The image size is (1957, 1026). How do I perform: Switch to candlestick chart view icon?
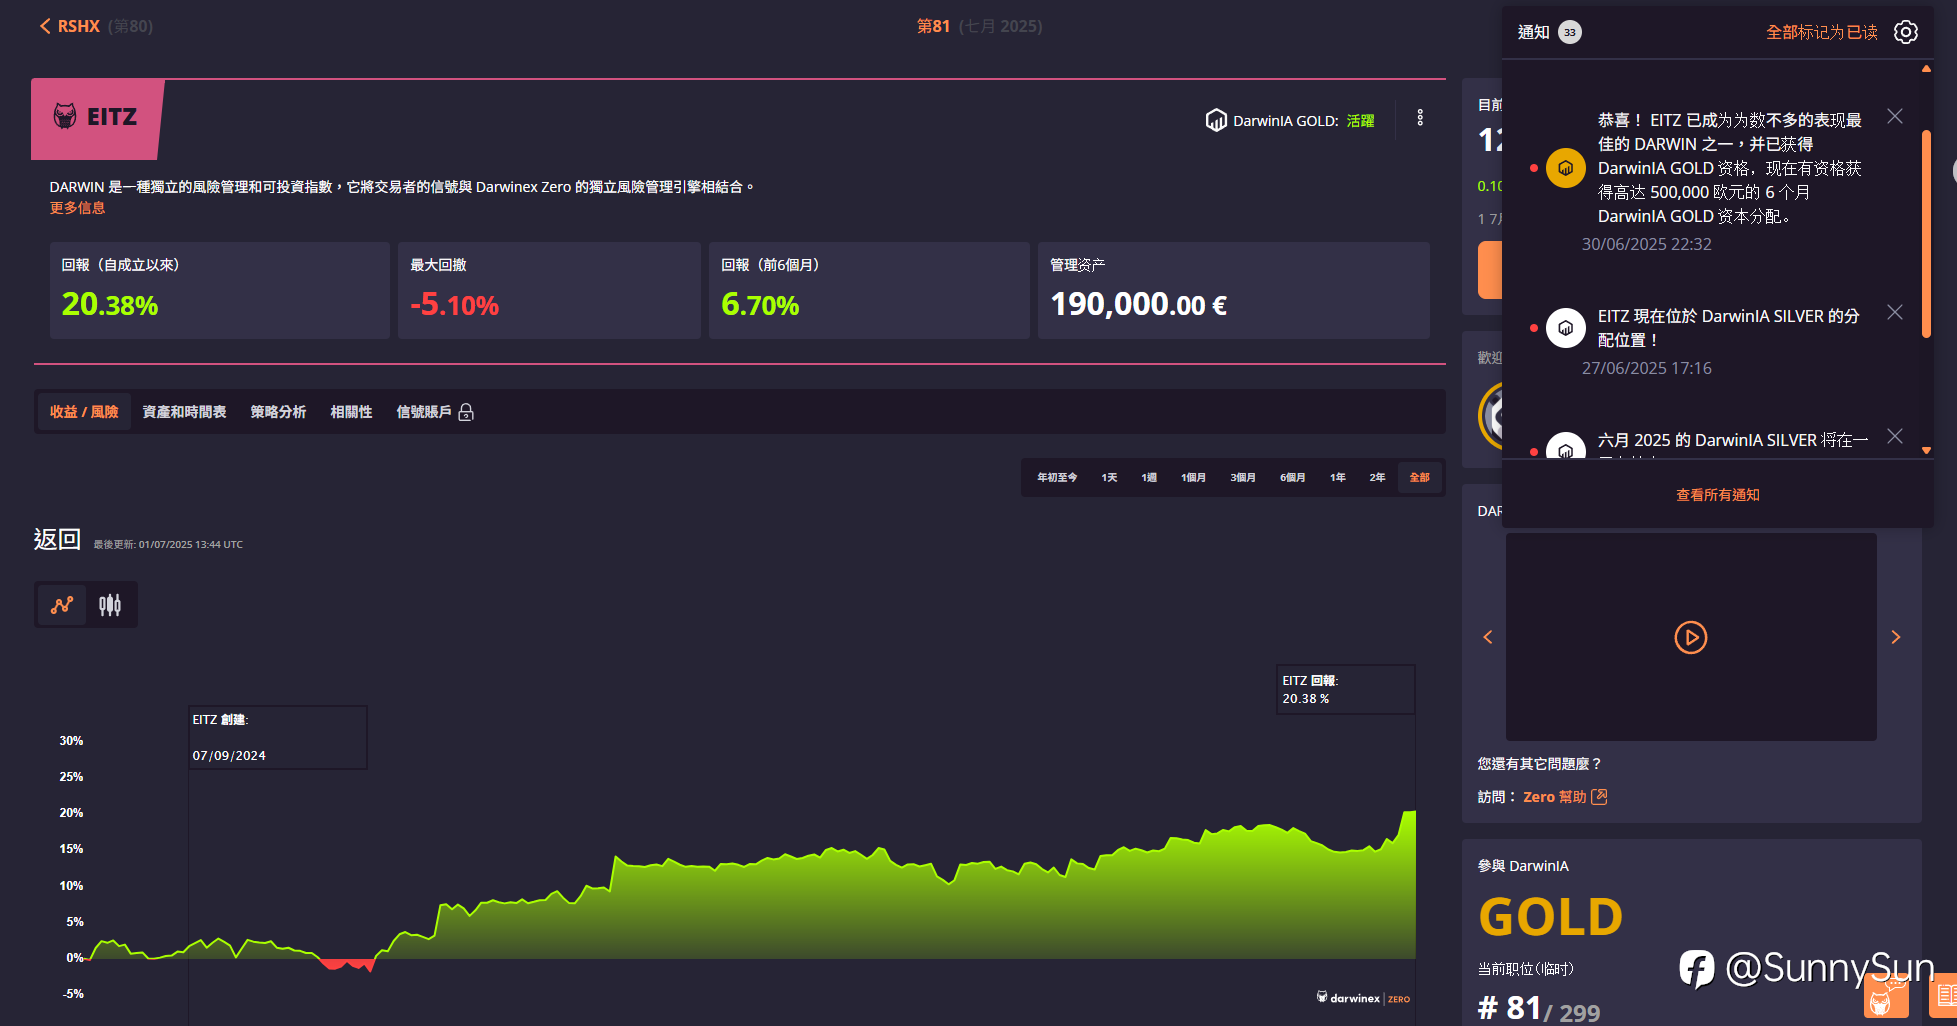pos(110,605)
